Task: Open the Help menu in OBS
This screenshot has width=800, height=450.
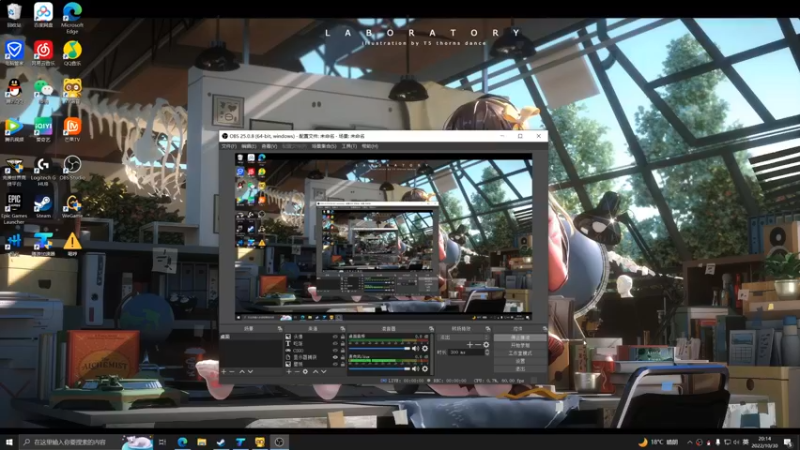Action: pos(369,146)
